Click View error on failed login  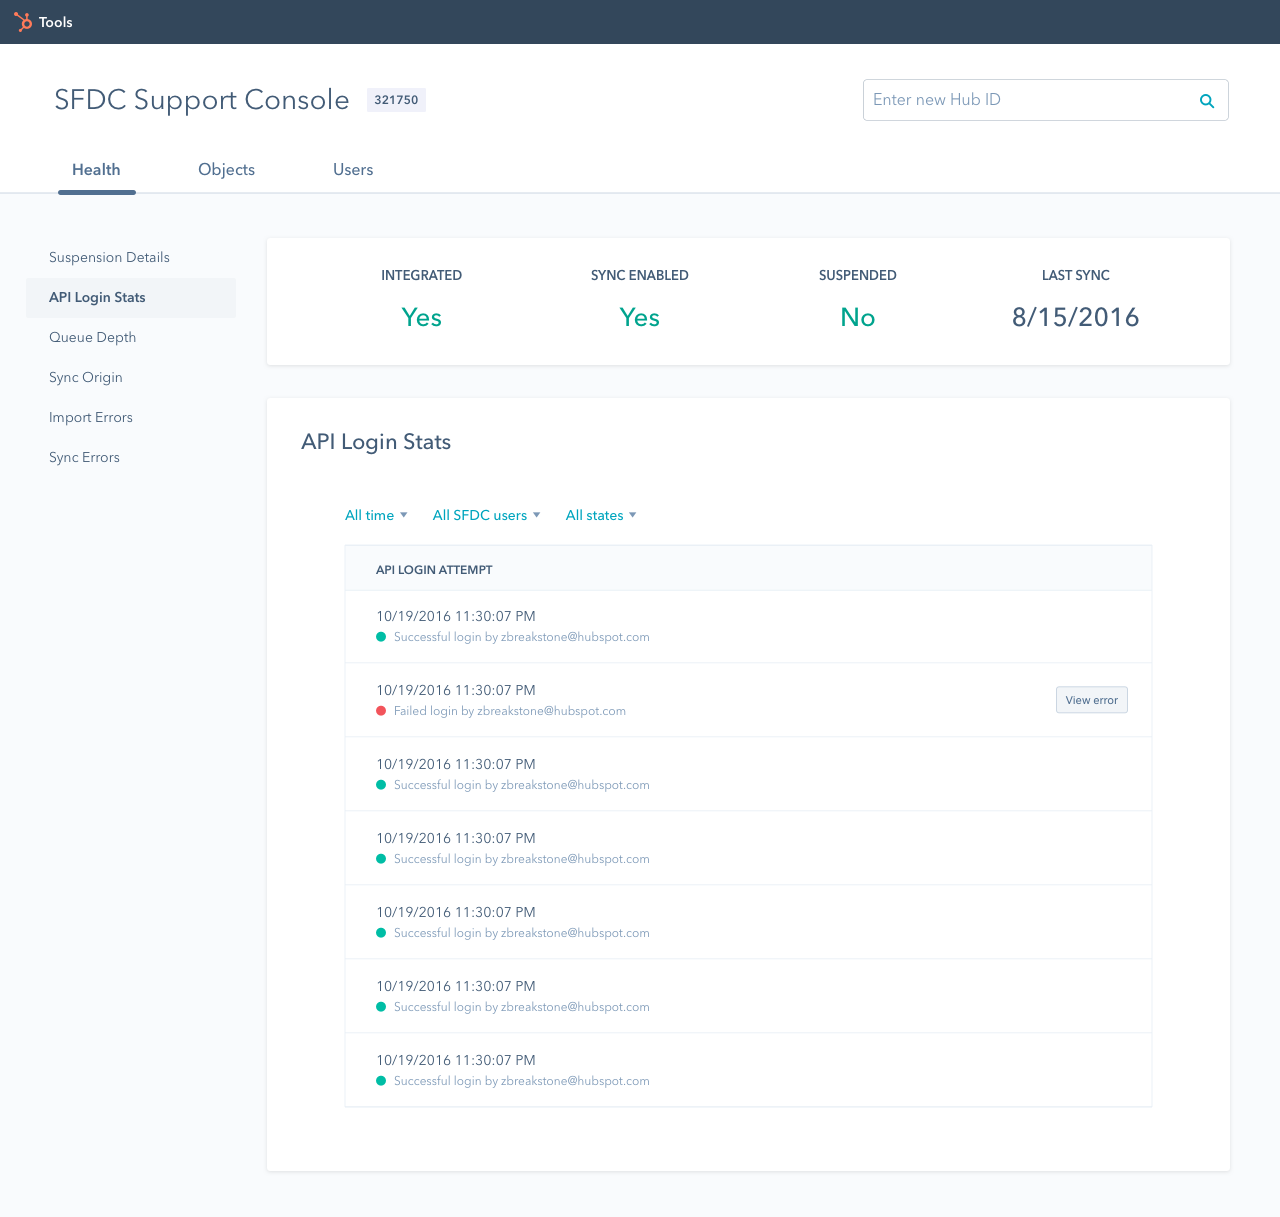pyautogui.click(x=1092, y=700)
